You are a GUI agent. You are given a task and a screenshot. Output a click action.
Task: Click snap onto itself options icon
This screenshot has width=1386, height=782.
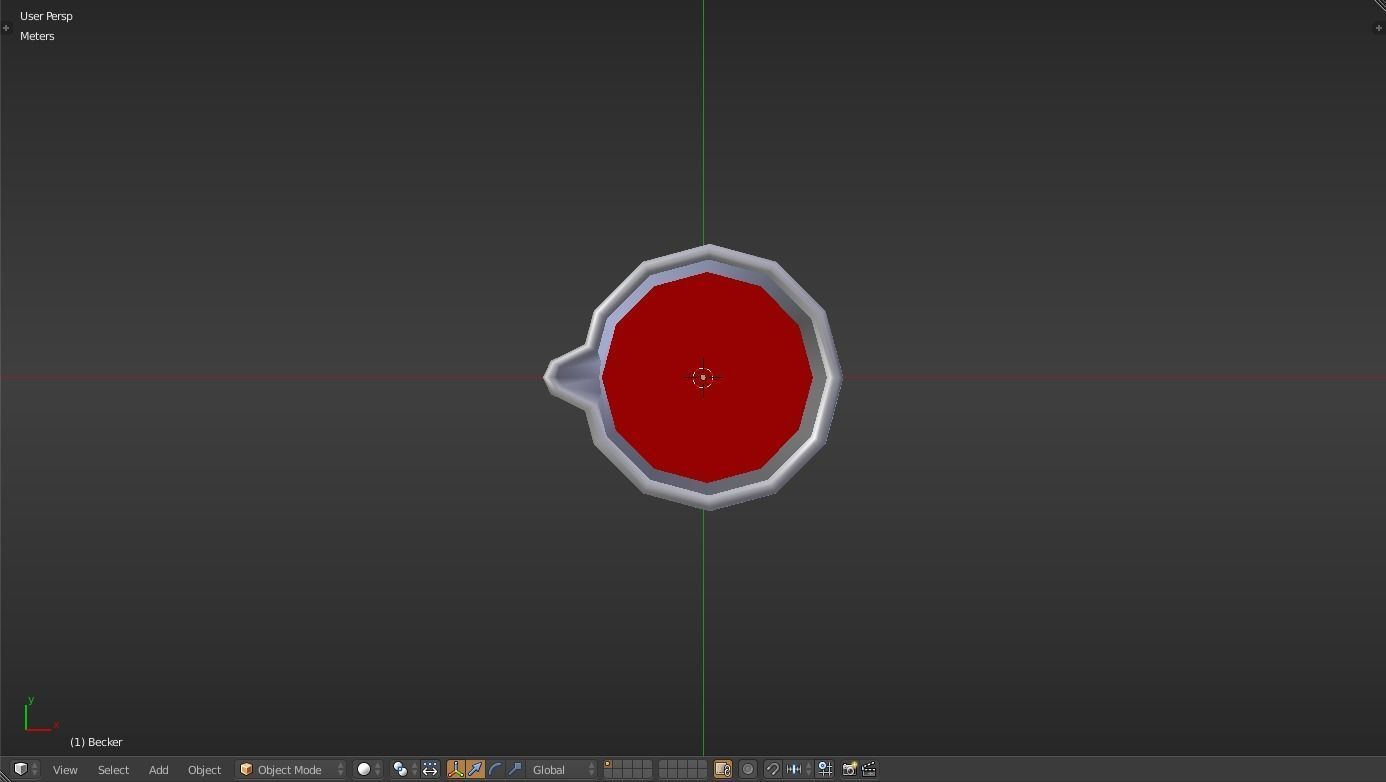point(825,769)
